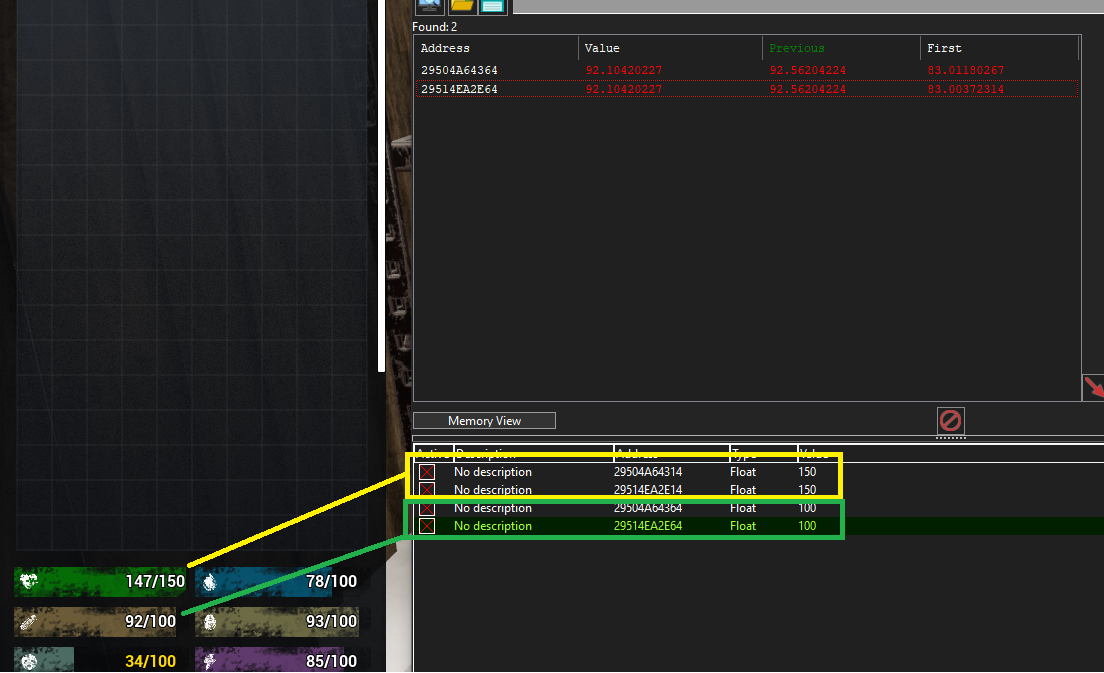1104x673 pixels.
Task: Toggle Active checkbox for address 29514EA2E14
Action: pyautogui.click(x=427, y=489)
